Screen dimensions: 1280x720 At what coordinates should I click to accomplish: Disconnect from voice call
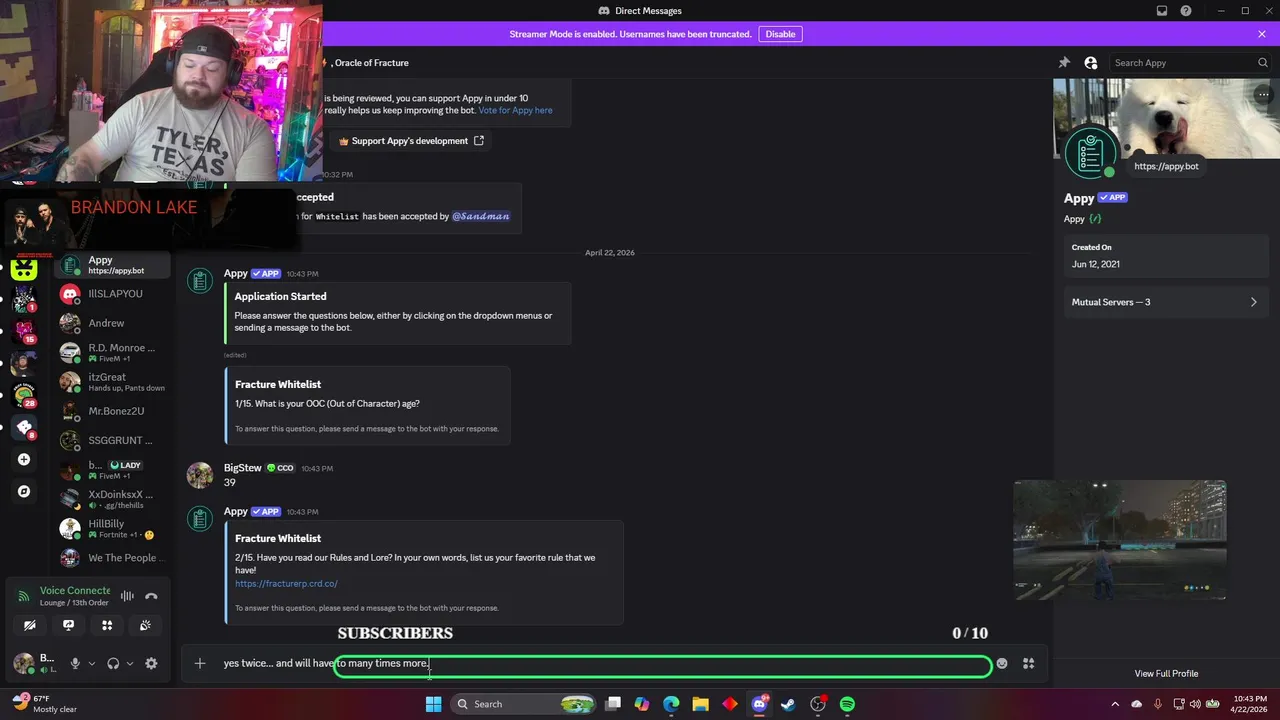coord(151,596)
